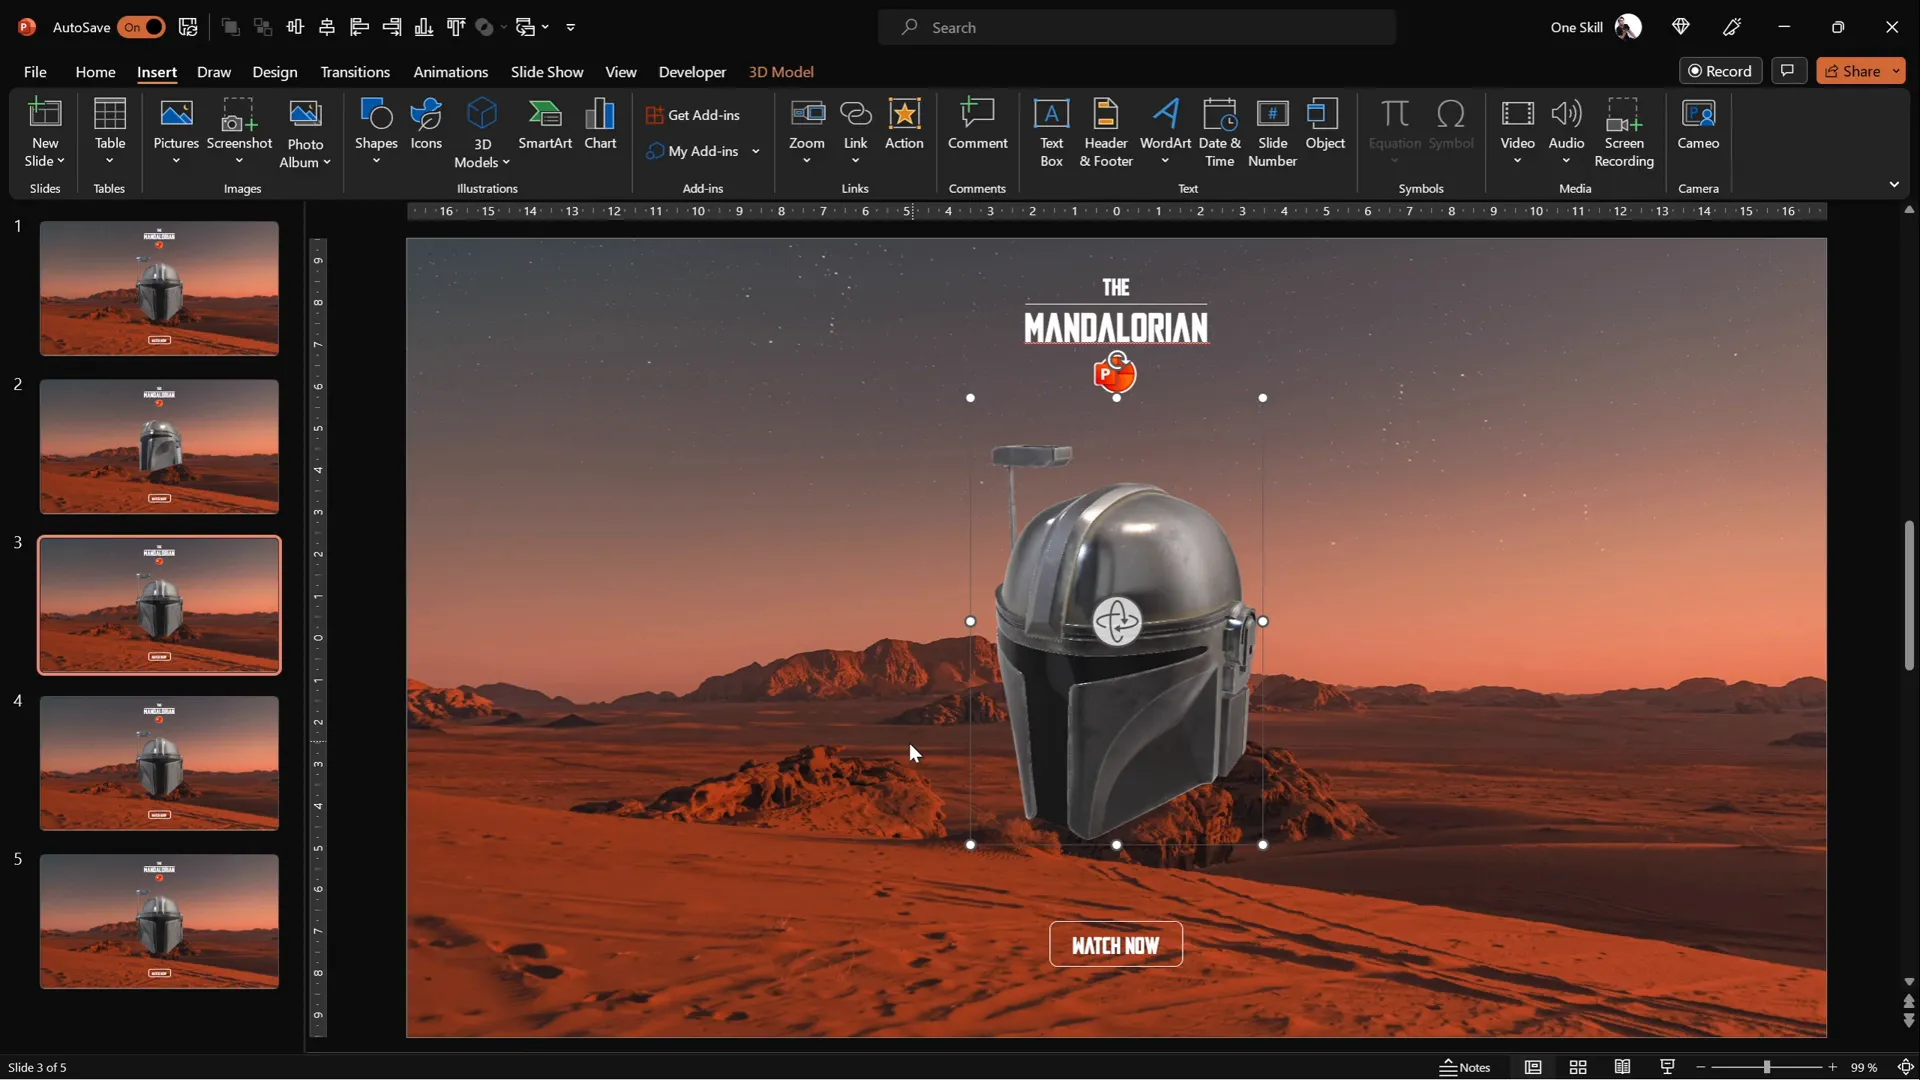Insert Date & Time
This screenshot has height=1080, width=1920.
[x=1219, y=132]
